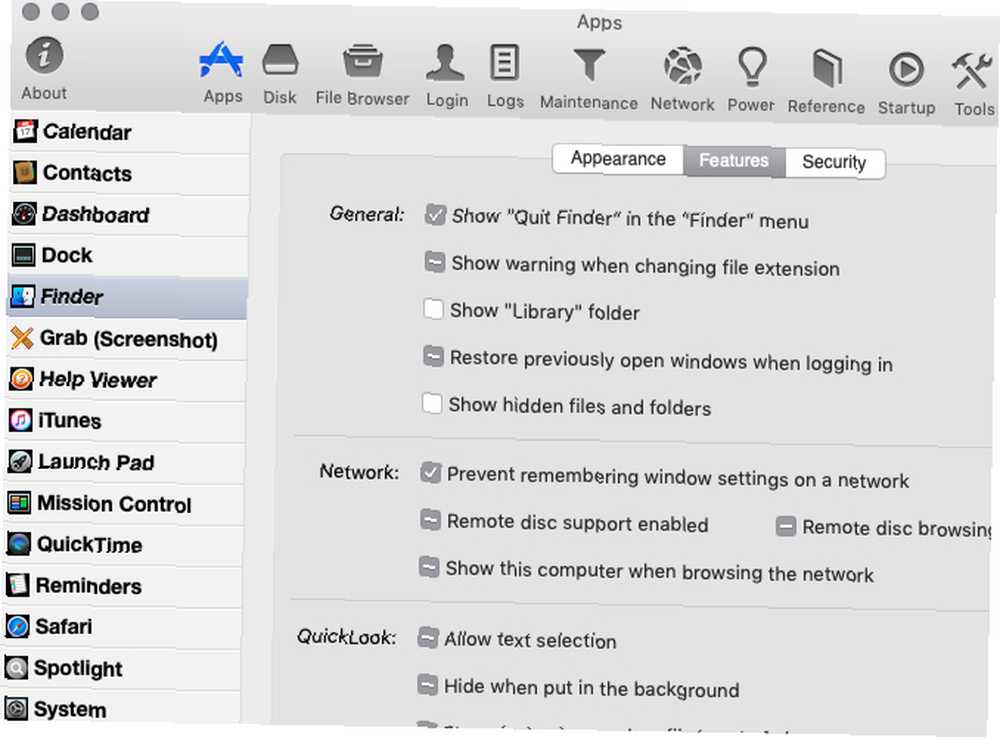Toggle Show this computer when browsing network
The height and width of the screenshot is (740, 1000).
click(x=429, y=567)
